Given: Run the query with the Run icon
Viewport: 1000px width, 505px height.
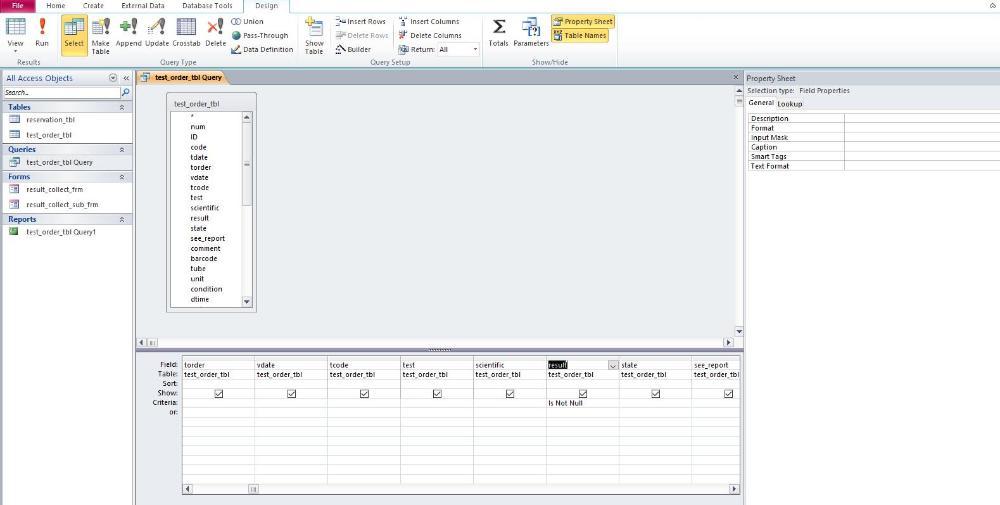Looking at the screenshot, I should click(42, 32).
